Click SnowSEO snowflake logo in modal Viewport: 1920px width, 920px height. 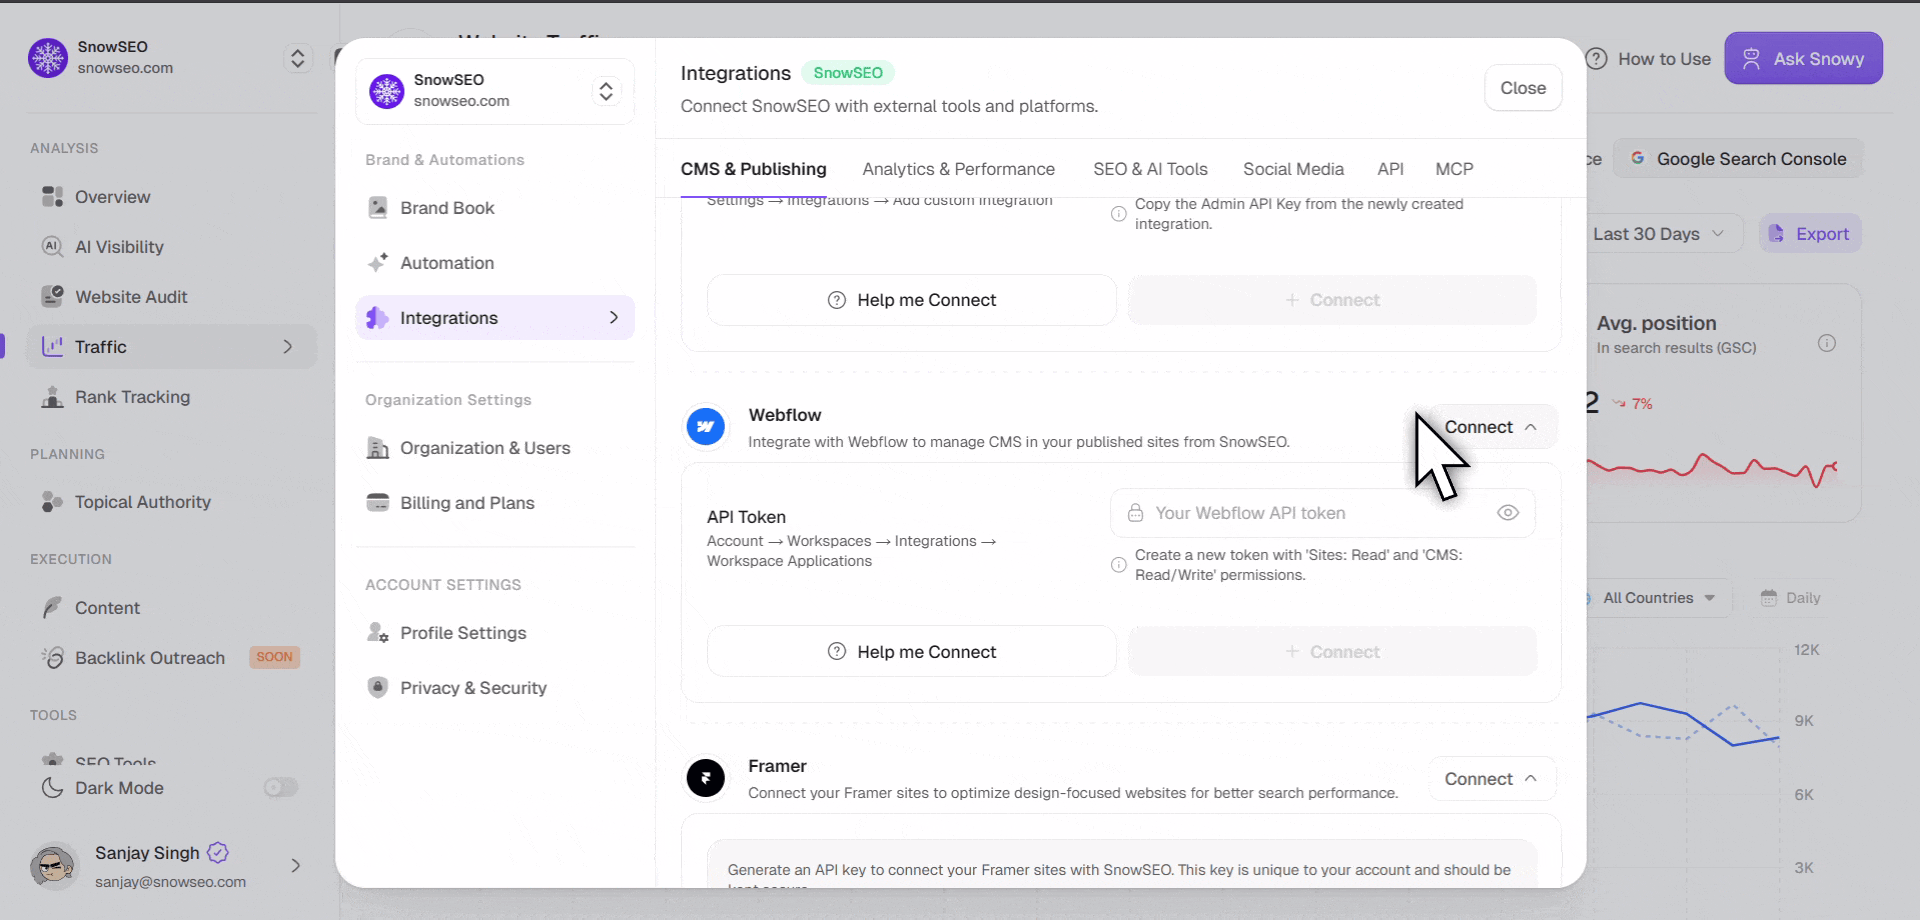pos(387,91)
